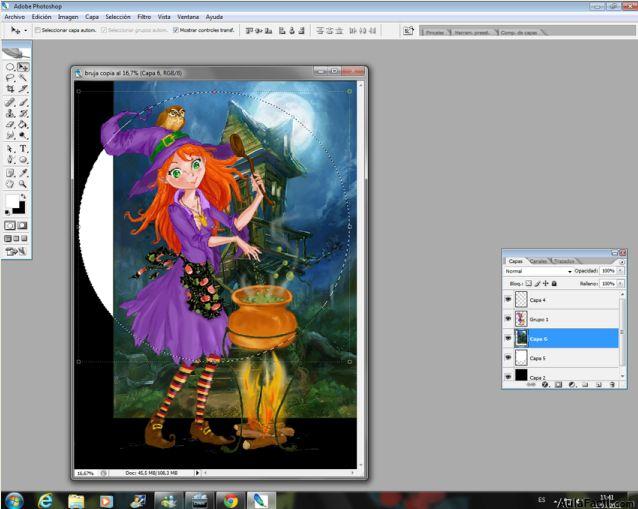
Task: Open the Capa menu
Action: tap(92, 17)
